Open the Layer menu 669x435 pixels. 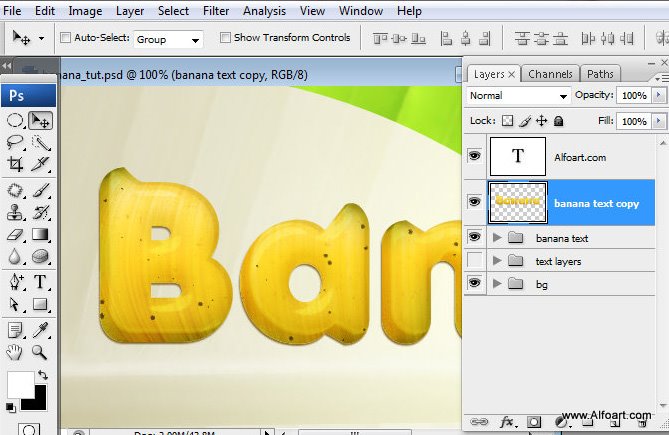click(x=130, y=11)
